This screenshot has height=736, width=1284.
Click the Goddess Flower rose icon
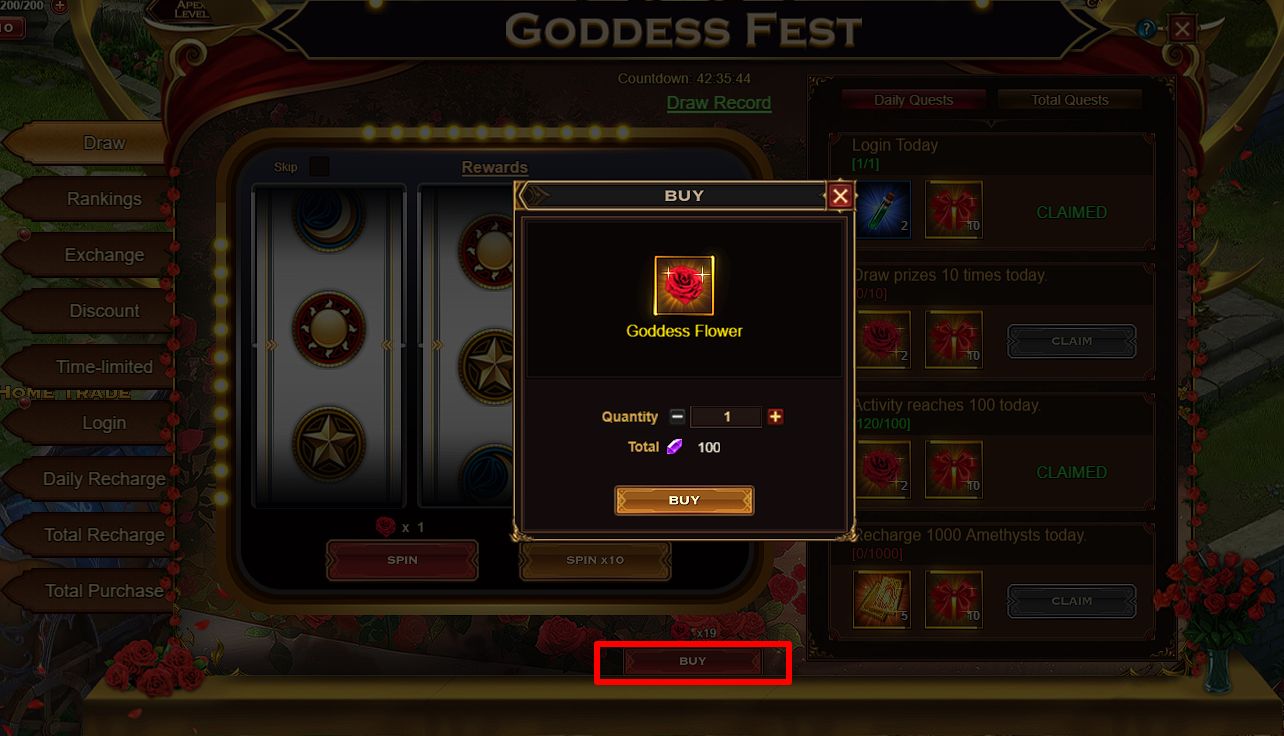(684, 286)
